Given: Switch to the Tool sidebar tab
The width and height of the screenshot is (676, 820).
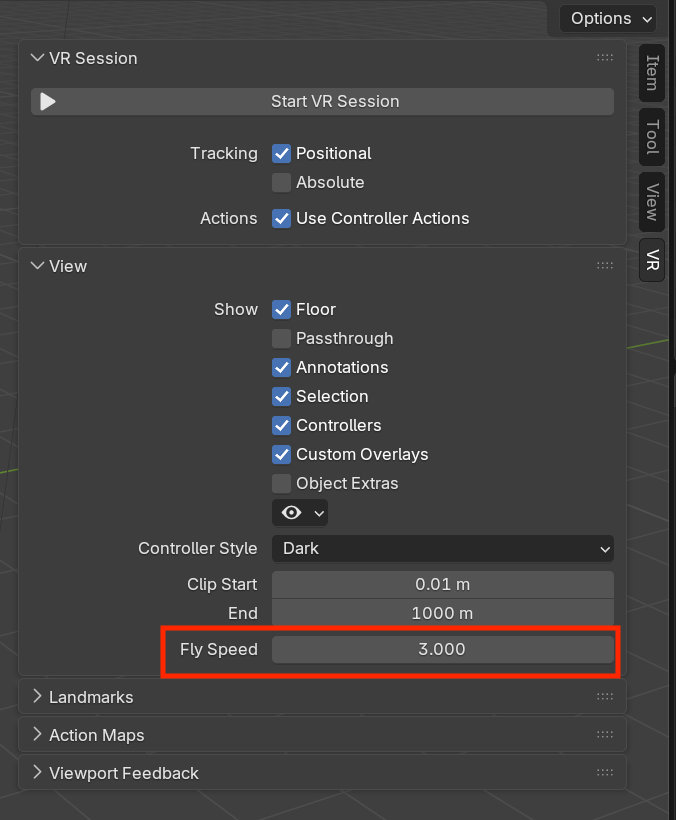Looking at the screenshot, I should pyautogui.click(x=652, y=137).
